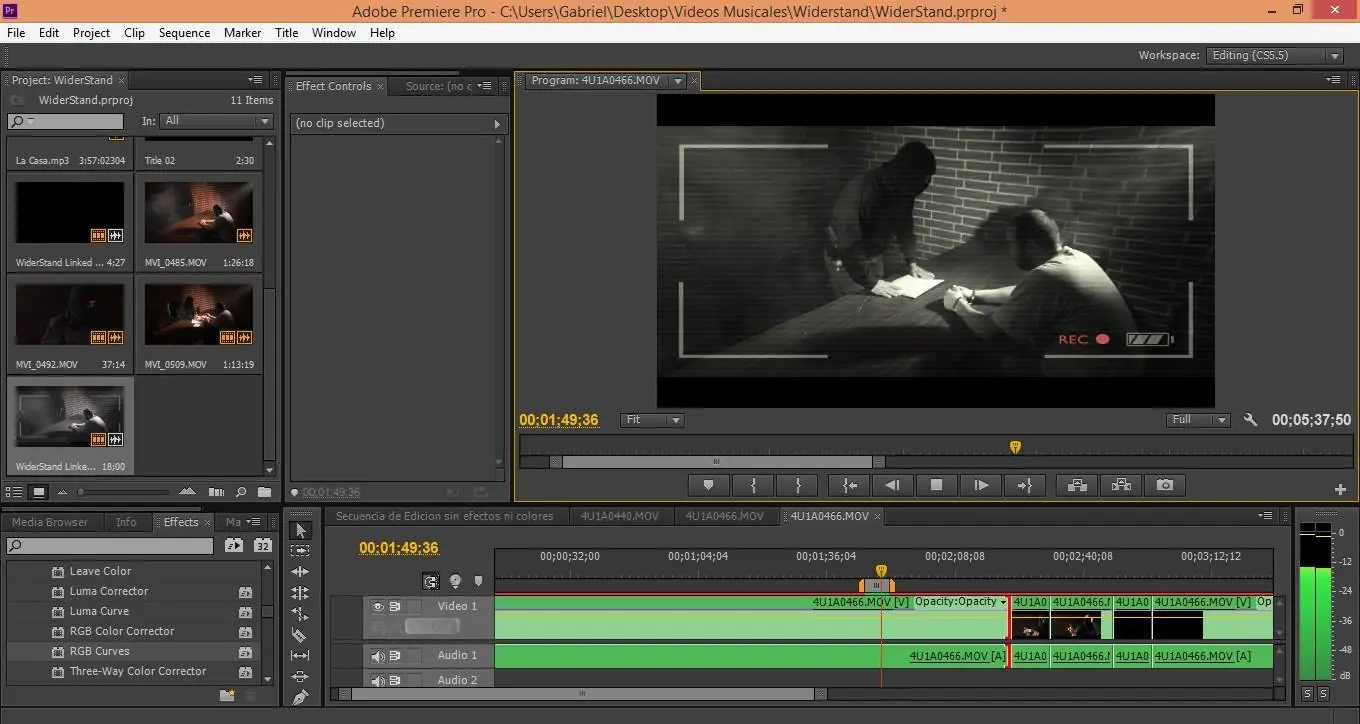Select the Selection arrow tool
1360x724 pixels.
pos(301,530)
